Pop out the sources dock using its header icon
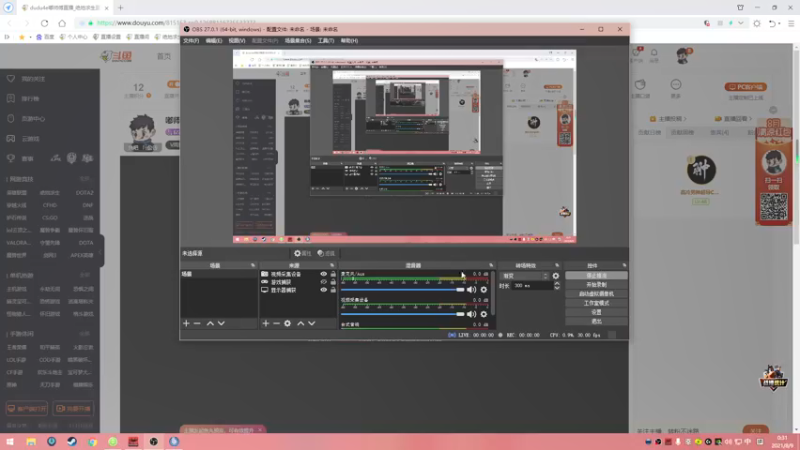800x450 pixels. 332,265
